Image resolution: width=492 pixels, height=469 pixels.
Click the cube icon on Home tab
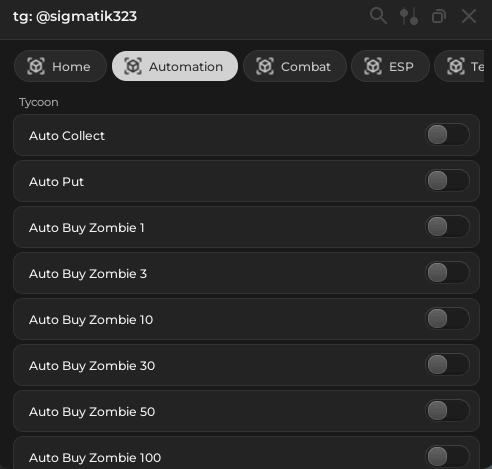pyautogui.click(x=36, y=66)
